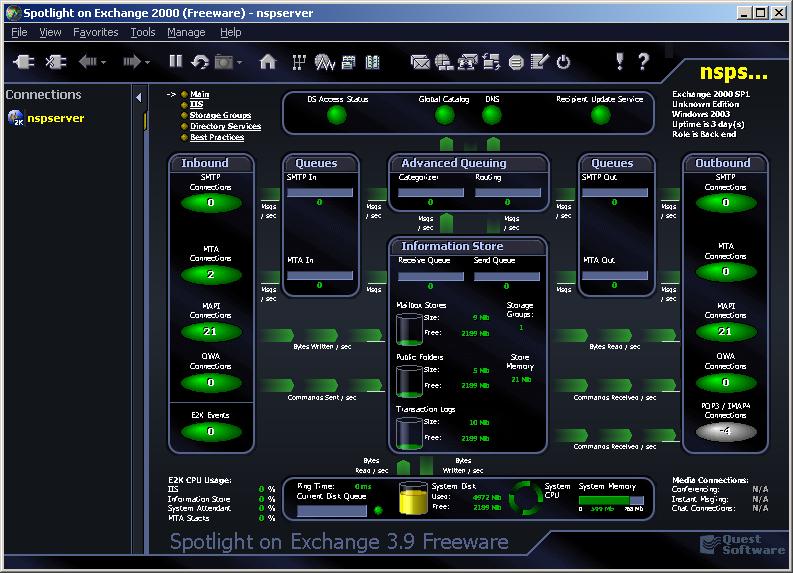Open the back-arrow history dropdown
This screenshot has width=793, height=573.
104,63
